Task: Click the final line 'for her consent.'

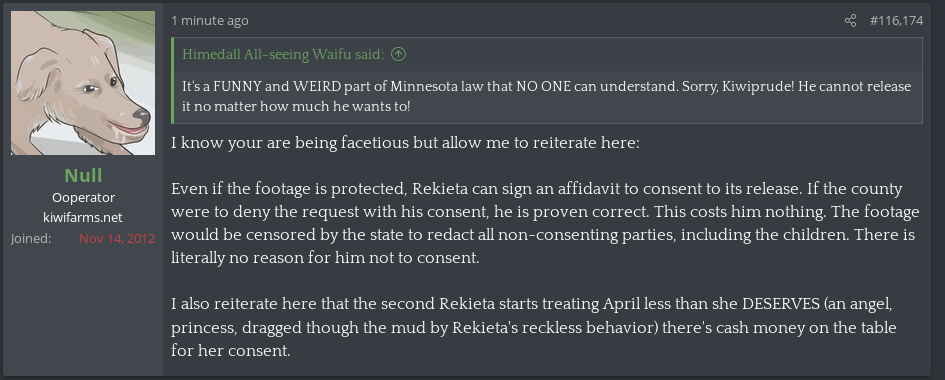Action: [231, 350]
